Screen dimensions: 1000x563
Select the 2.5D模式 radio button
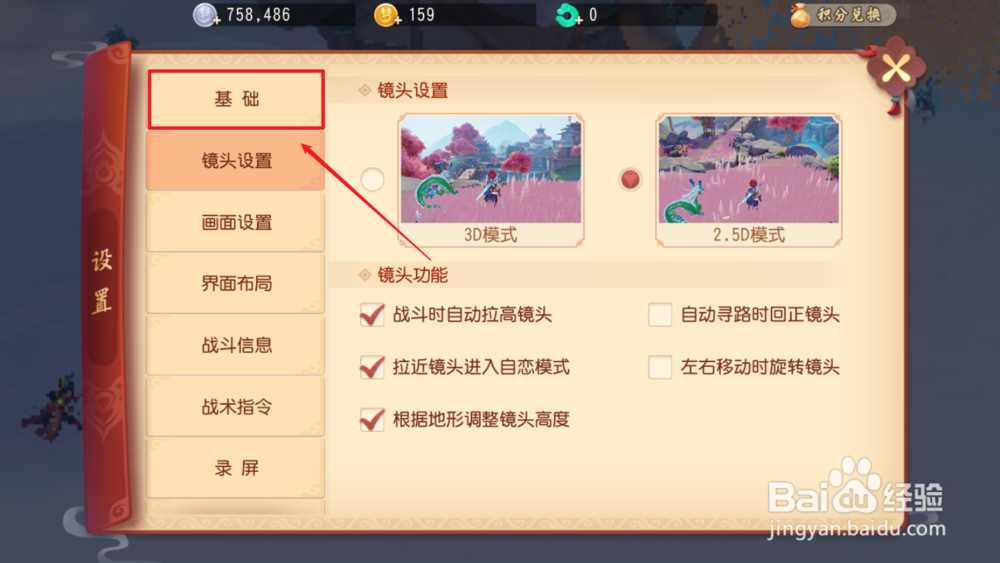coord(629,179)
